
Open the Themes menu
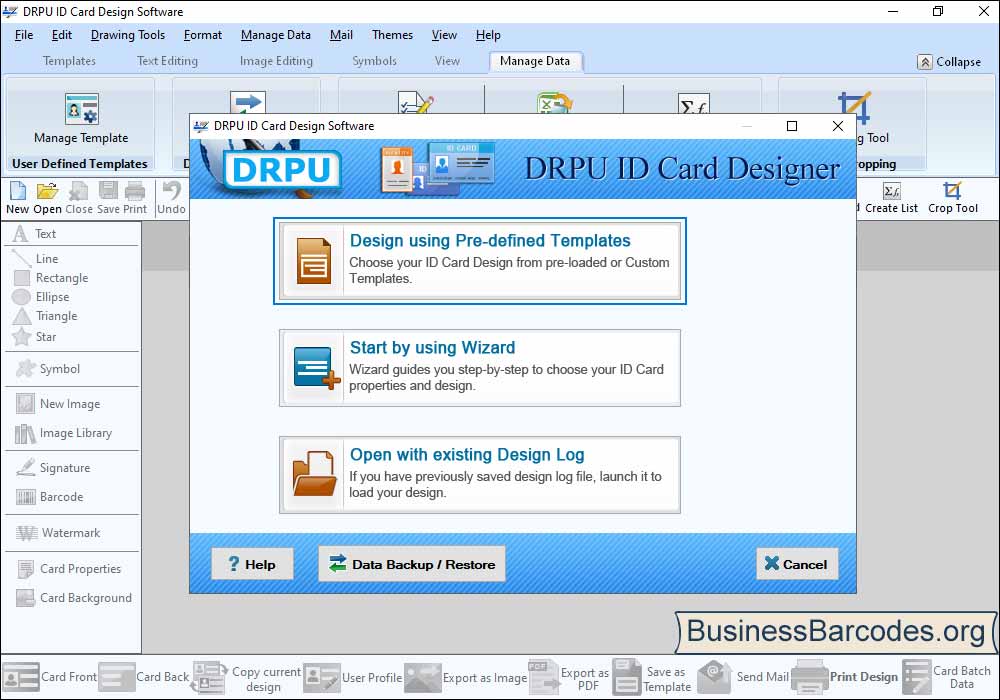[392, 35]
